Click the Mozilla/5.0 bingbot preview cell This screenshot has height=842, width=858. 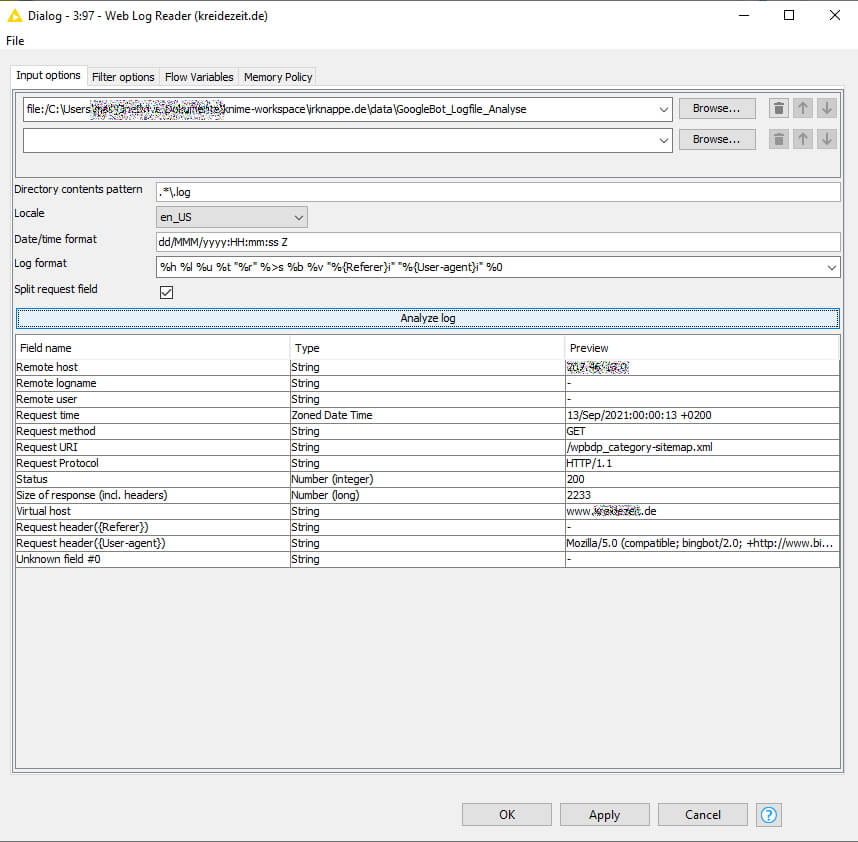702,543
